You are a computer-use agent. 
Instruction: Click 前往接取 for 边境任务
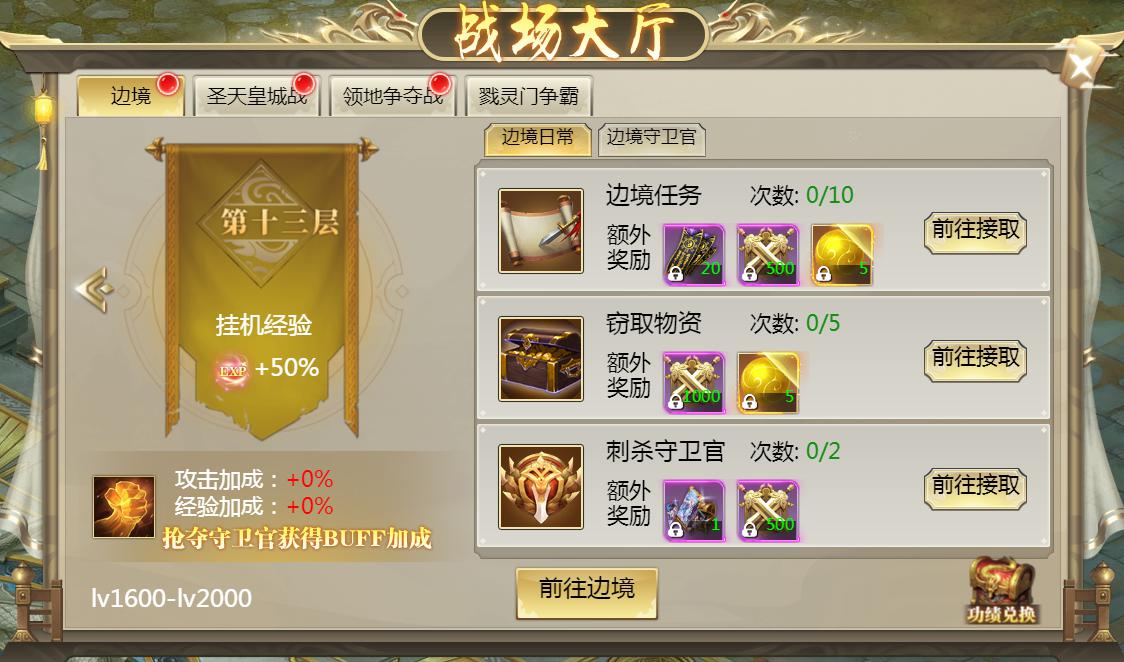click(x=975, y=232)
